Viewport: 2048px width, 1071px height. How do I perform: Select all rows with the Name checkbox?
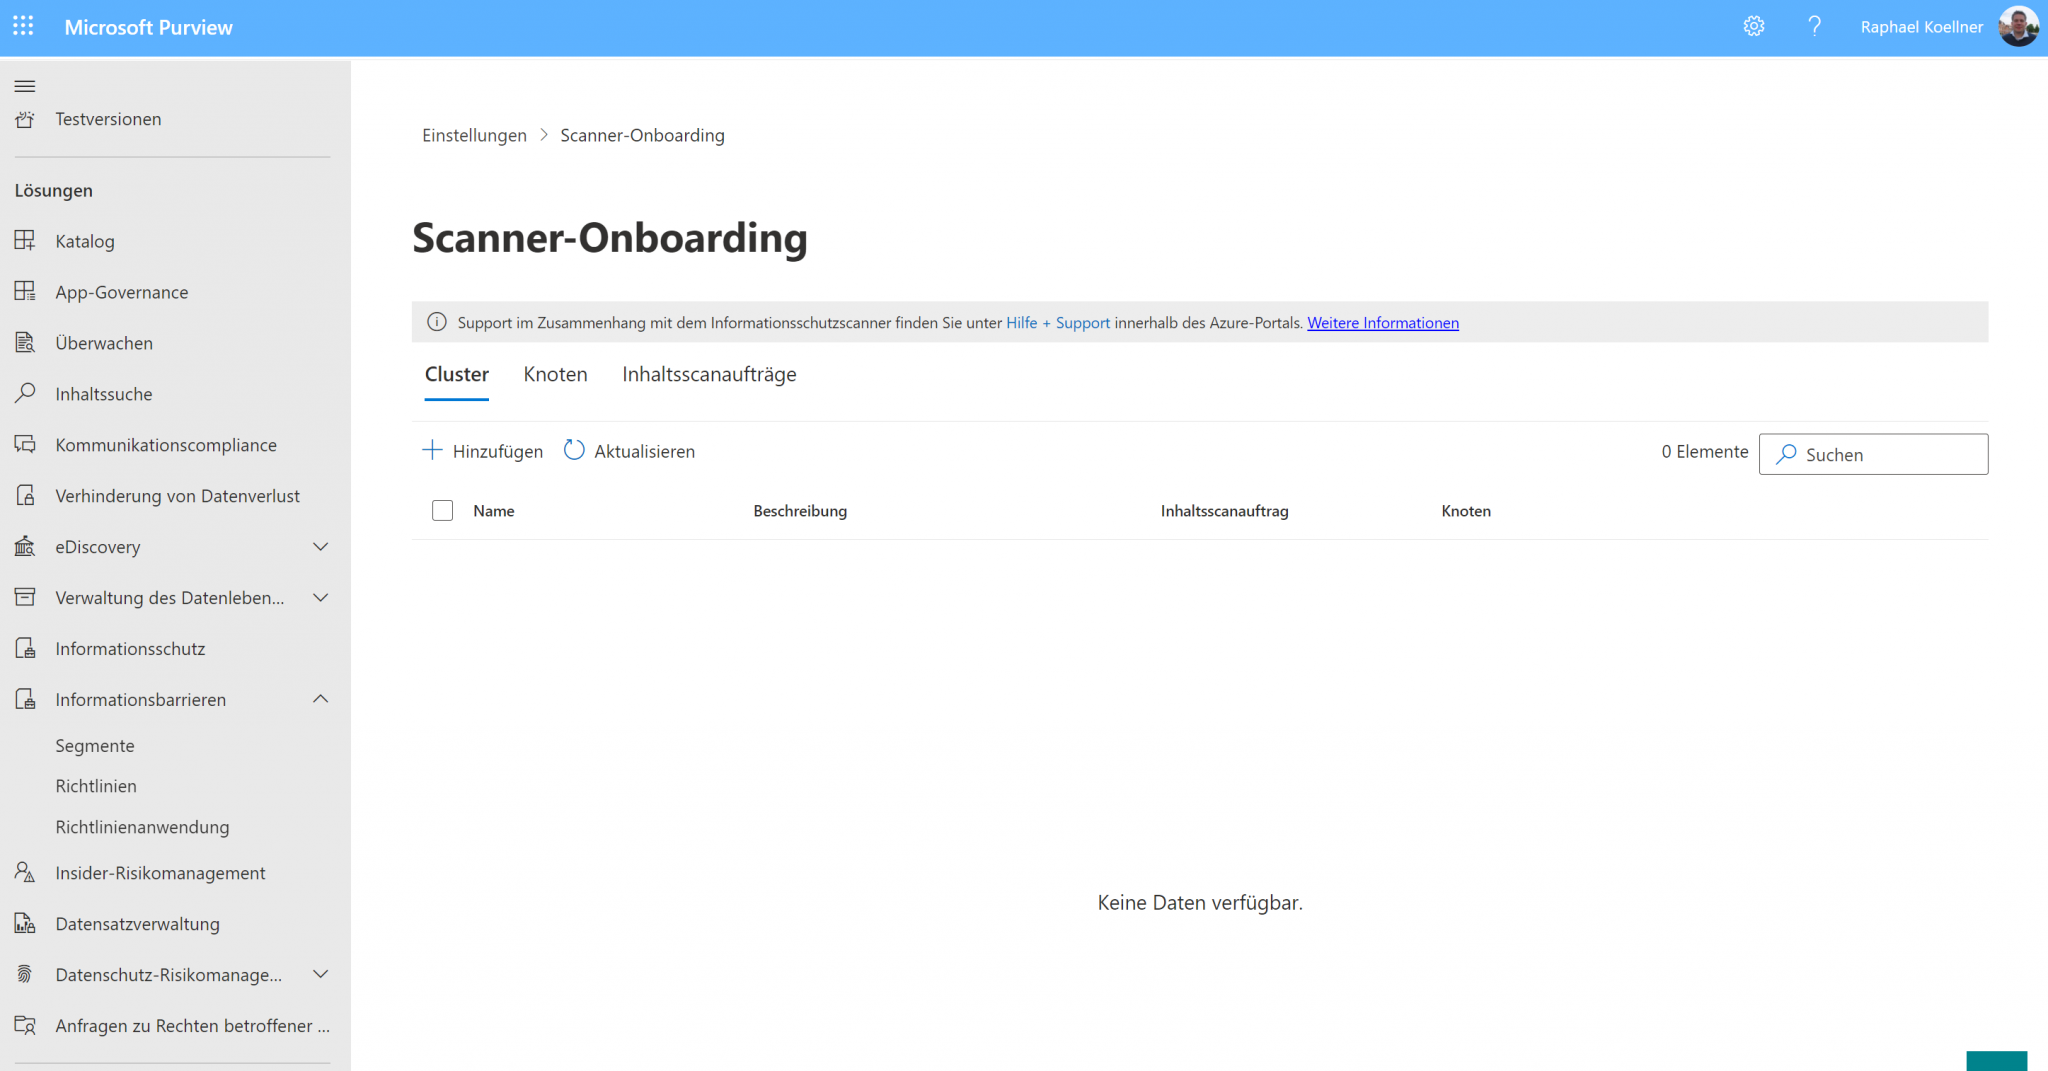point(442,510)
